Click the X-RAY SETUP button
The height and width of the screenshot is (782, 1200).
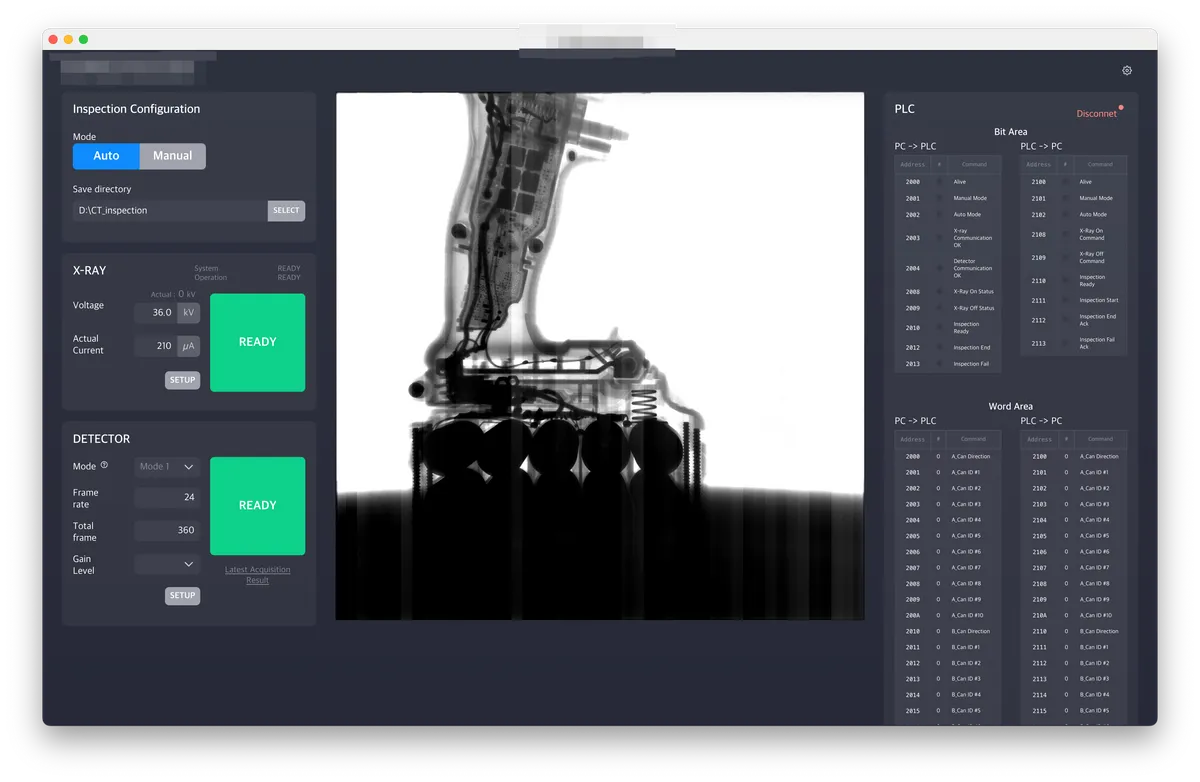[182, 380]
